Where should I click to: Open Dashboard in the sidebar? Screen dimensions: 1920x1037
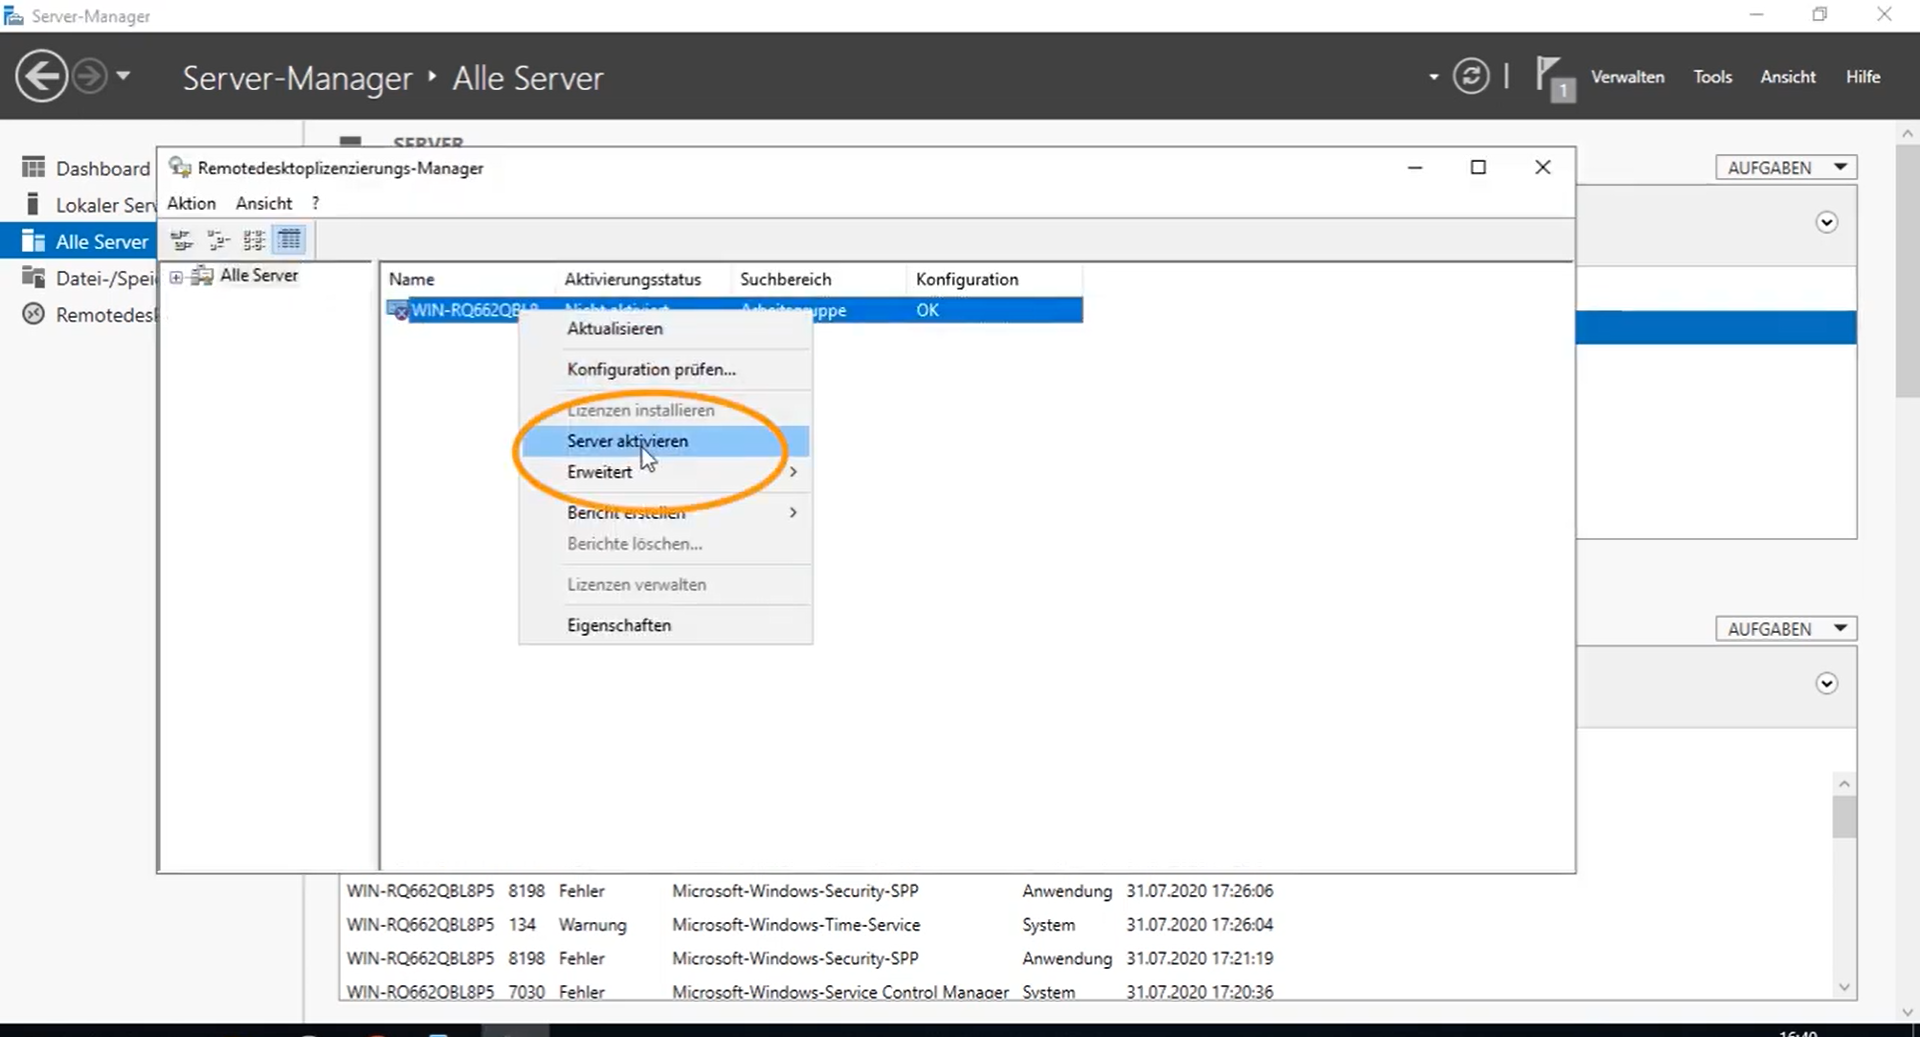pyautogui.click(x=101, y=168)
